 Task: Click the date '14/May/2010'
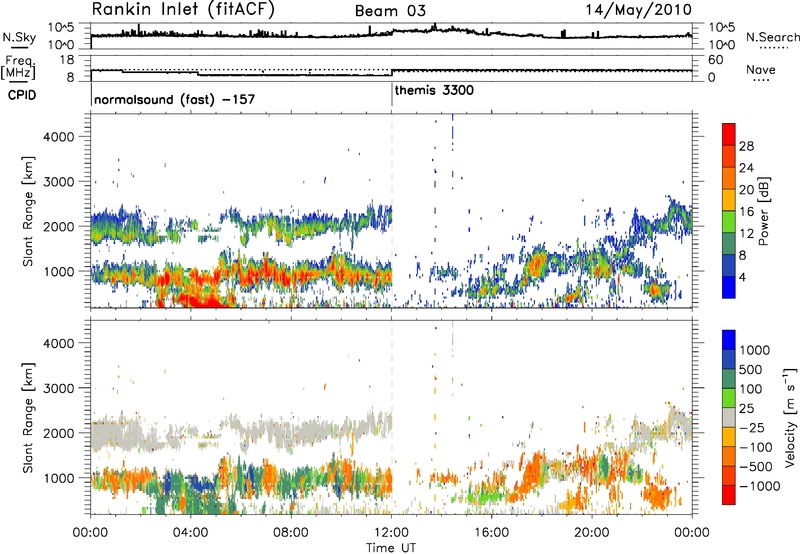(x=638, y=10)
